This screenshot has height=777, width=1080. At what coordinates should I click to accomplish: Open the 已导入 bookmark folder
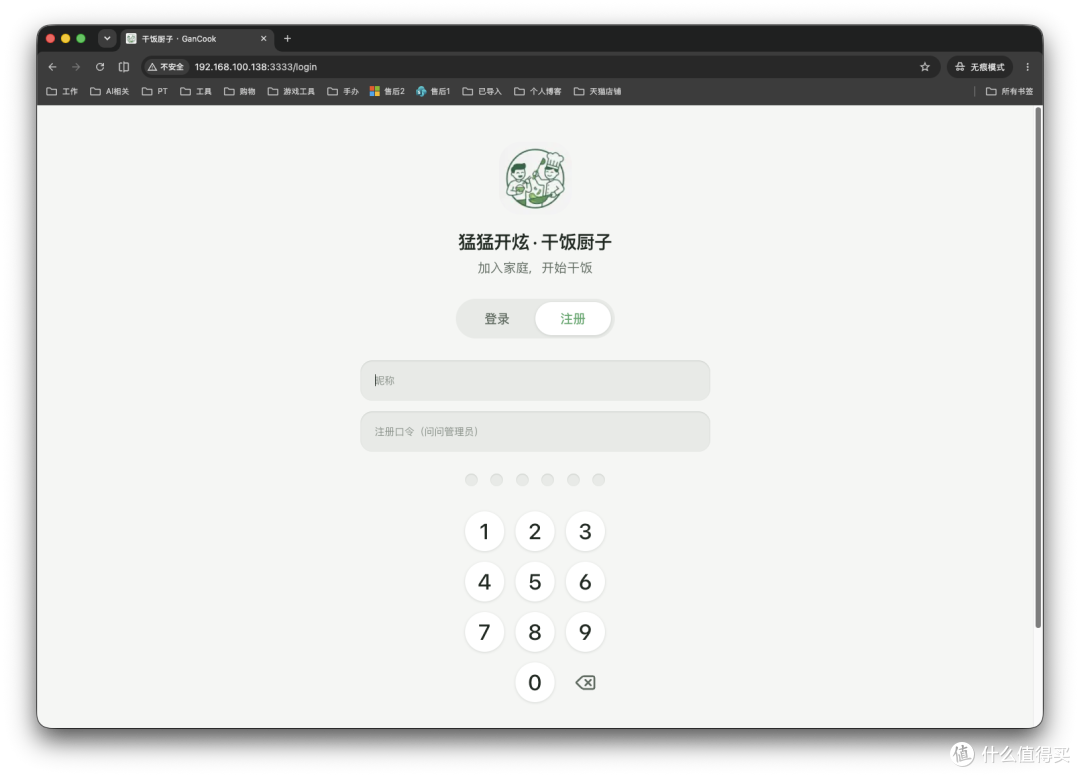pyautogui.click(x=482, y=91)
